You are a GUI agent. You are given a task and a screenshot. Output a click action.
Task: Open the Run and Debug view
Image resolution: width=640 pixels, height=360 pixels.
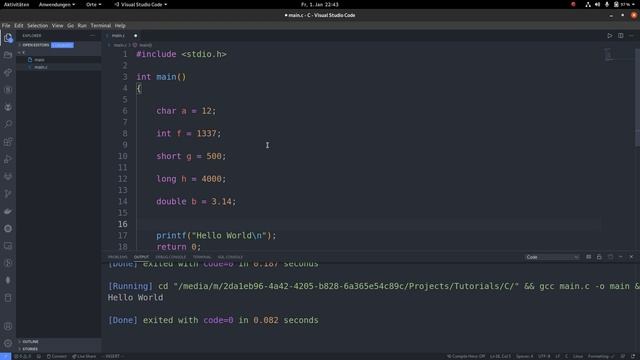click(8, 159)
